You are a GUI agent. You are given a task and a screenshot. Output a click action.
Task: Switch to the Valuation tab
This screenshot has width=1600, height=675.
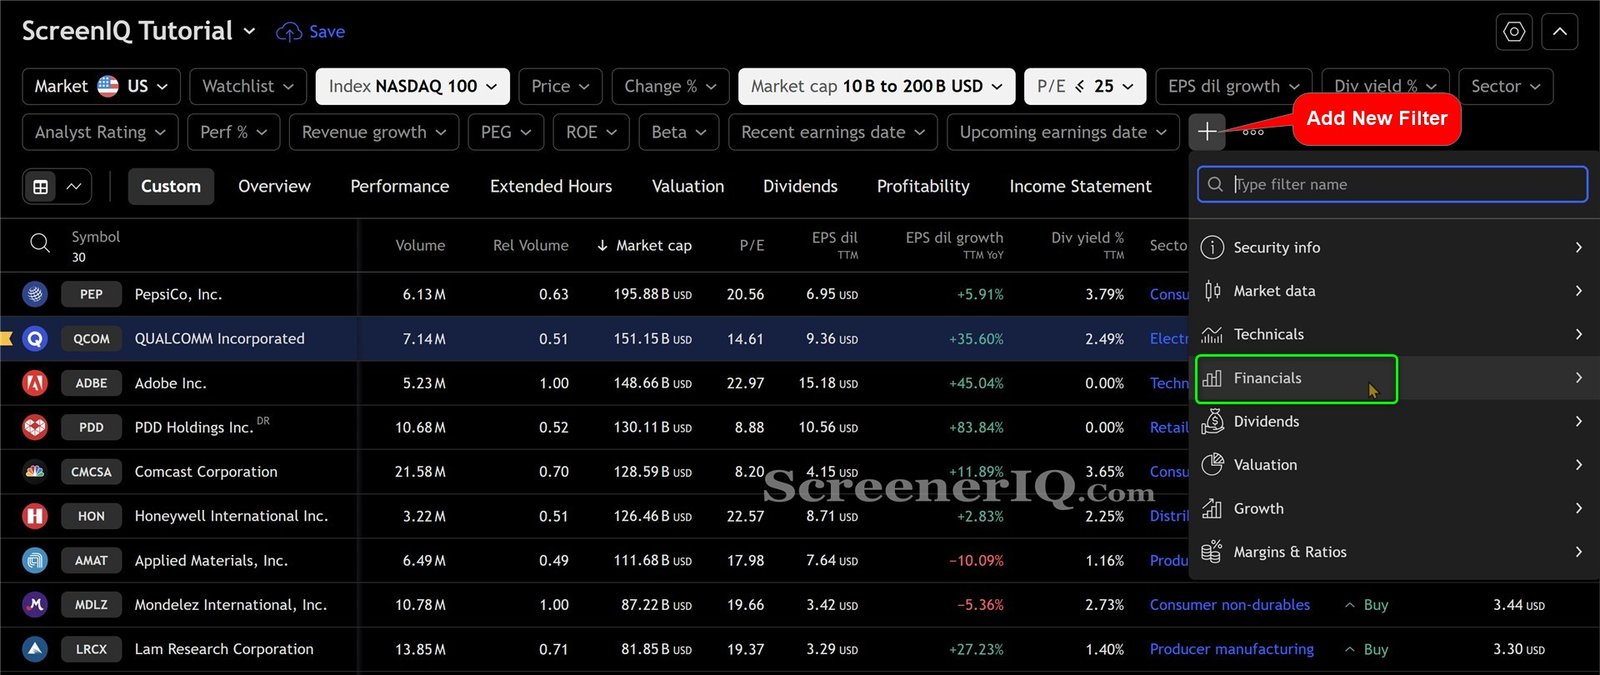(x=688, y=186)
